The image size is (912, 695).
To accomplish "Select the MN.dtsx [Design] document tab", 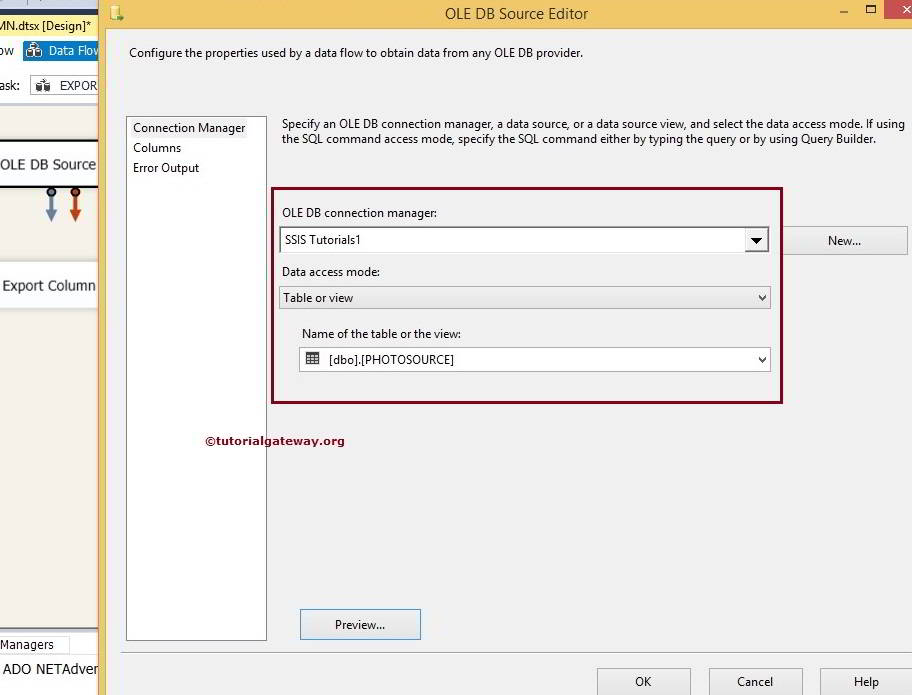I will (45, 25).
